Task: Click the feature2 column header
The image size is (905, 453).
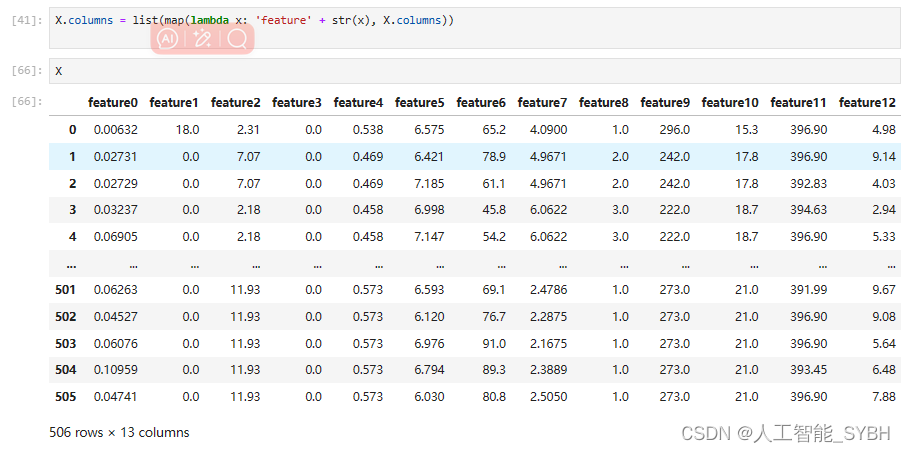Action: (235, 103)
